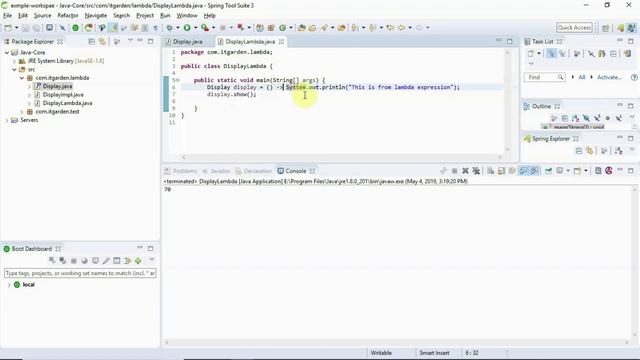This screenshot has width=640, height=360.
Task: Click Remove All Terminated Launches in Console
Action: [476, 171]
